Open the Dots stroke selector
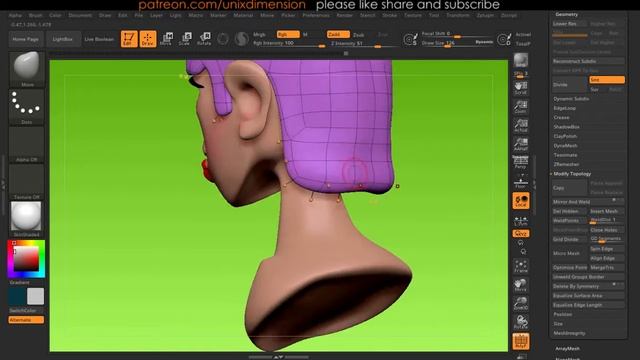The width and height of the screenshot is (640, 360). pos(27,107)
